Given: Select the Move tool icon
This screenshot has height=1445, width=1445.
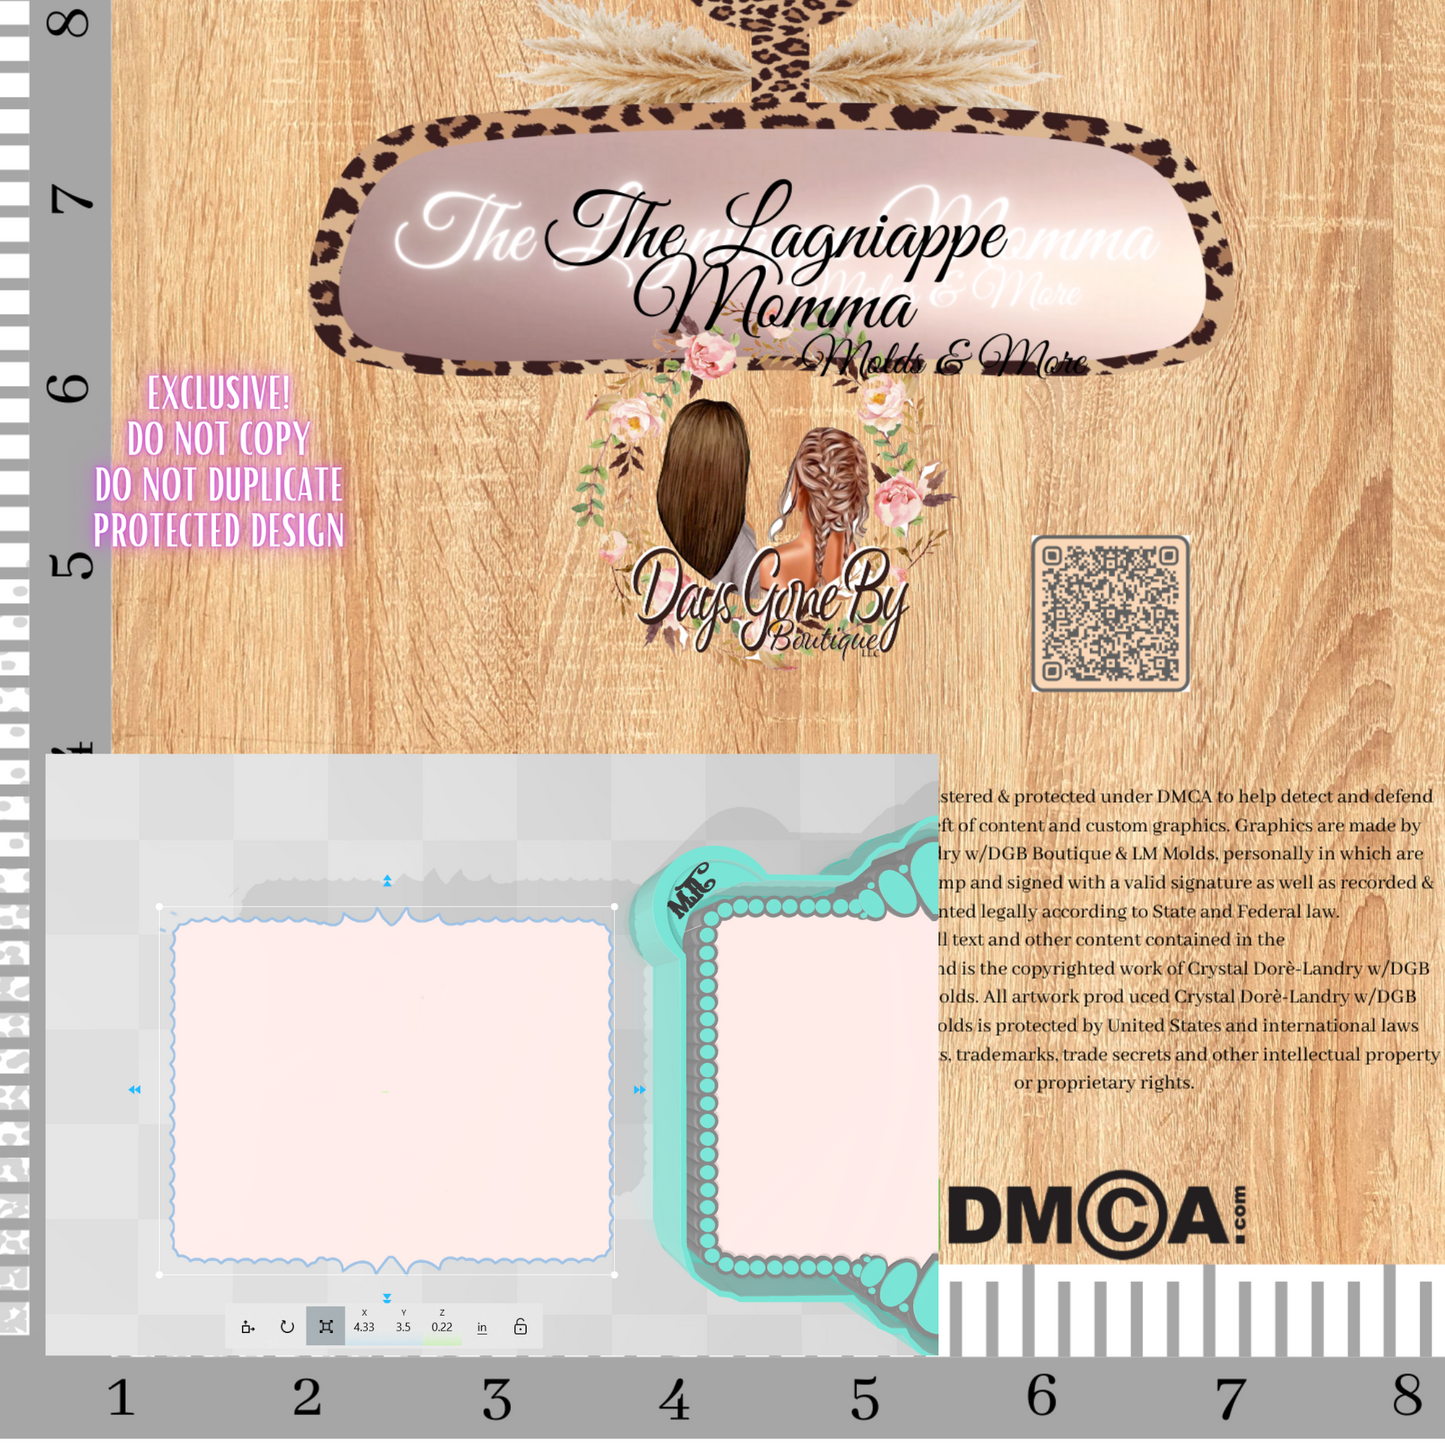Looking at the screenshot, I should pos(248,1327).
